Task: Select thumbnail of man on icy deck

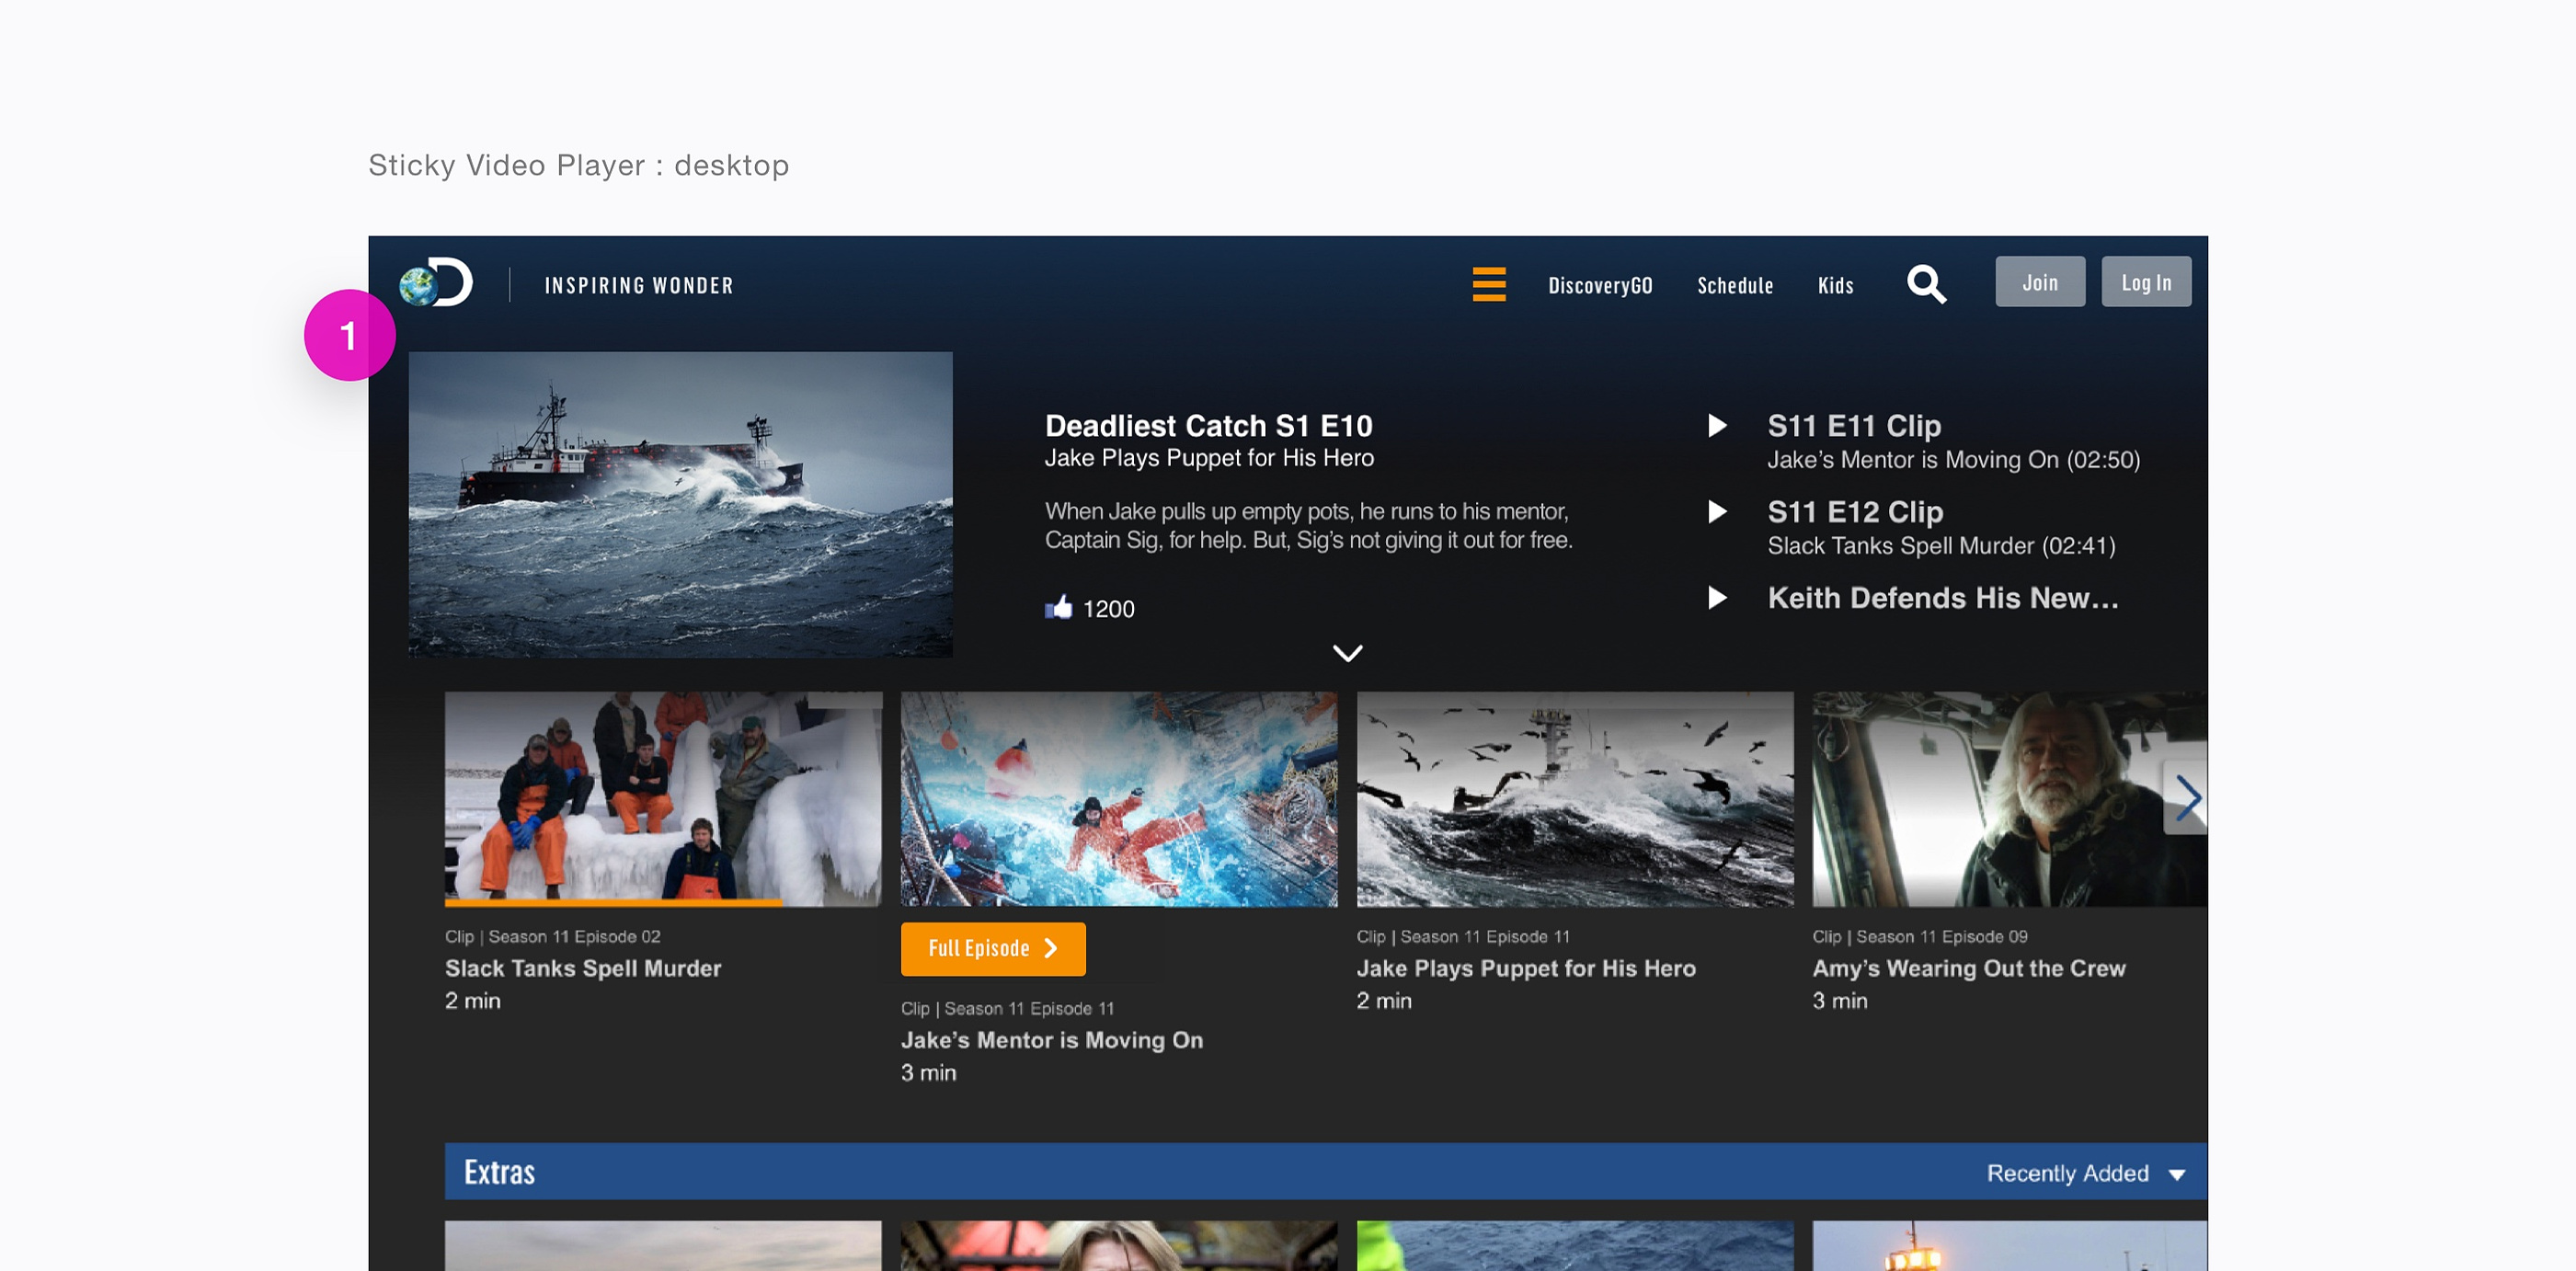Action: 1119,798
